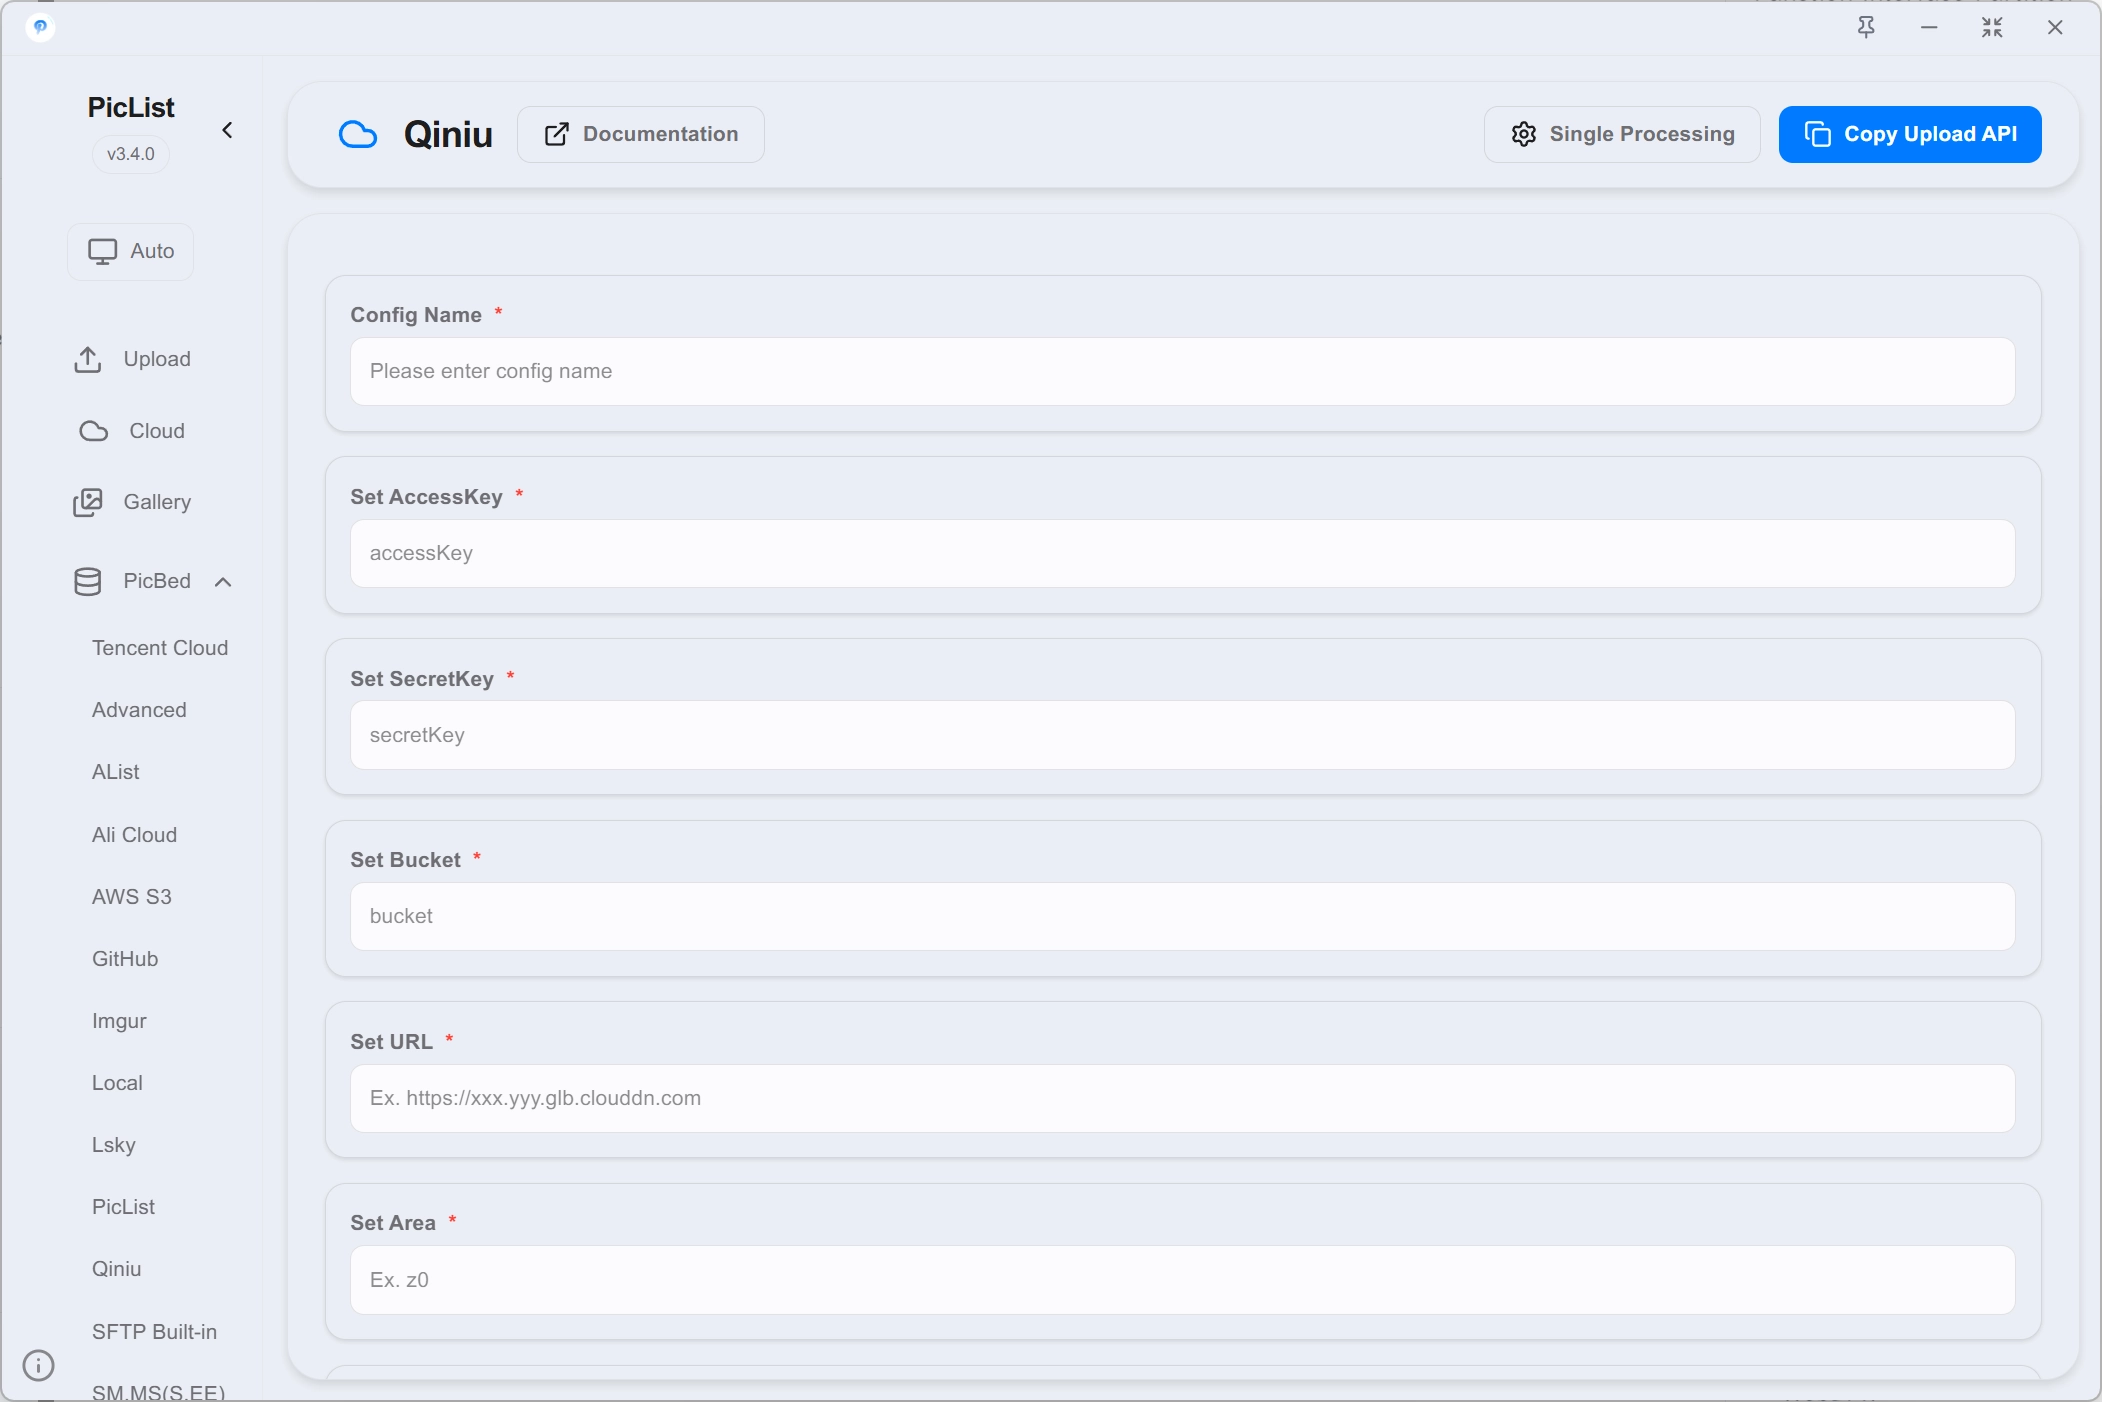Minimize the PicList window
This screenshot has width=2102, height=1402.
coord(1929,28)
